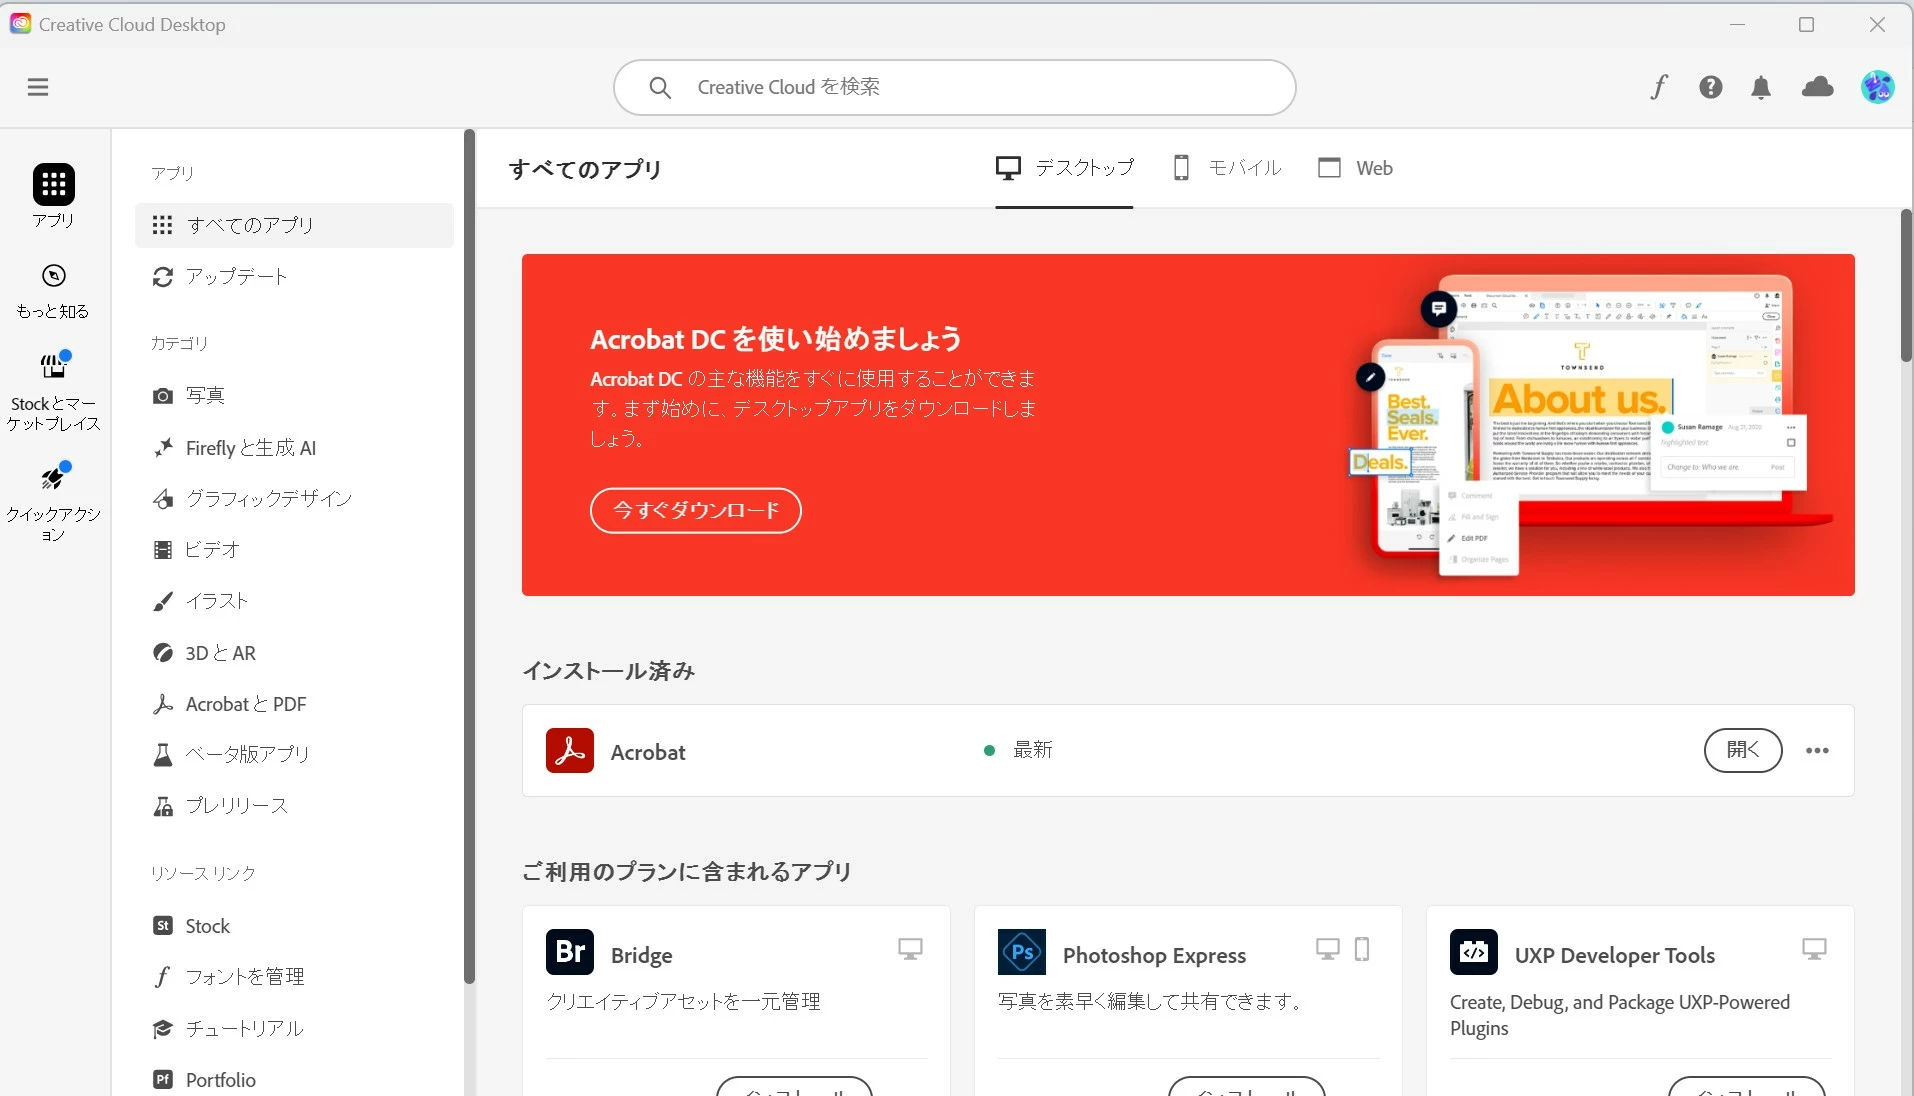Click the sidebar scrollbar

[x=469, y=556]
